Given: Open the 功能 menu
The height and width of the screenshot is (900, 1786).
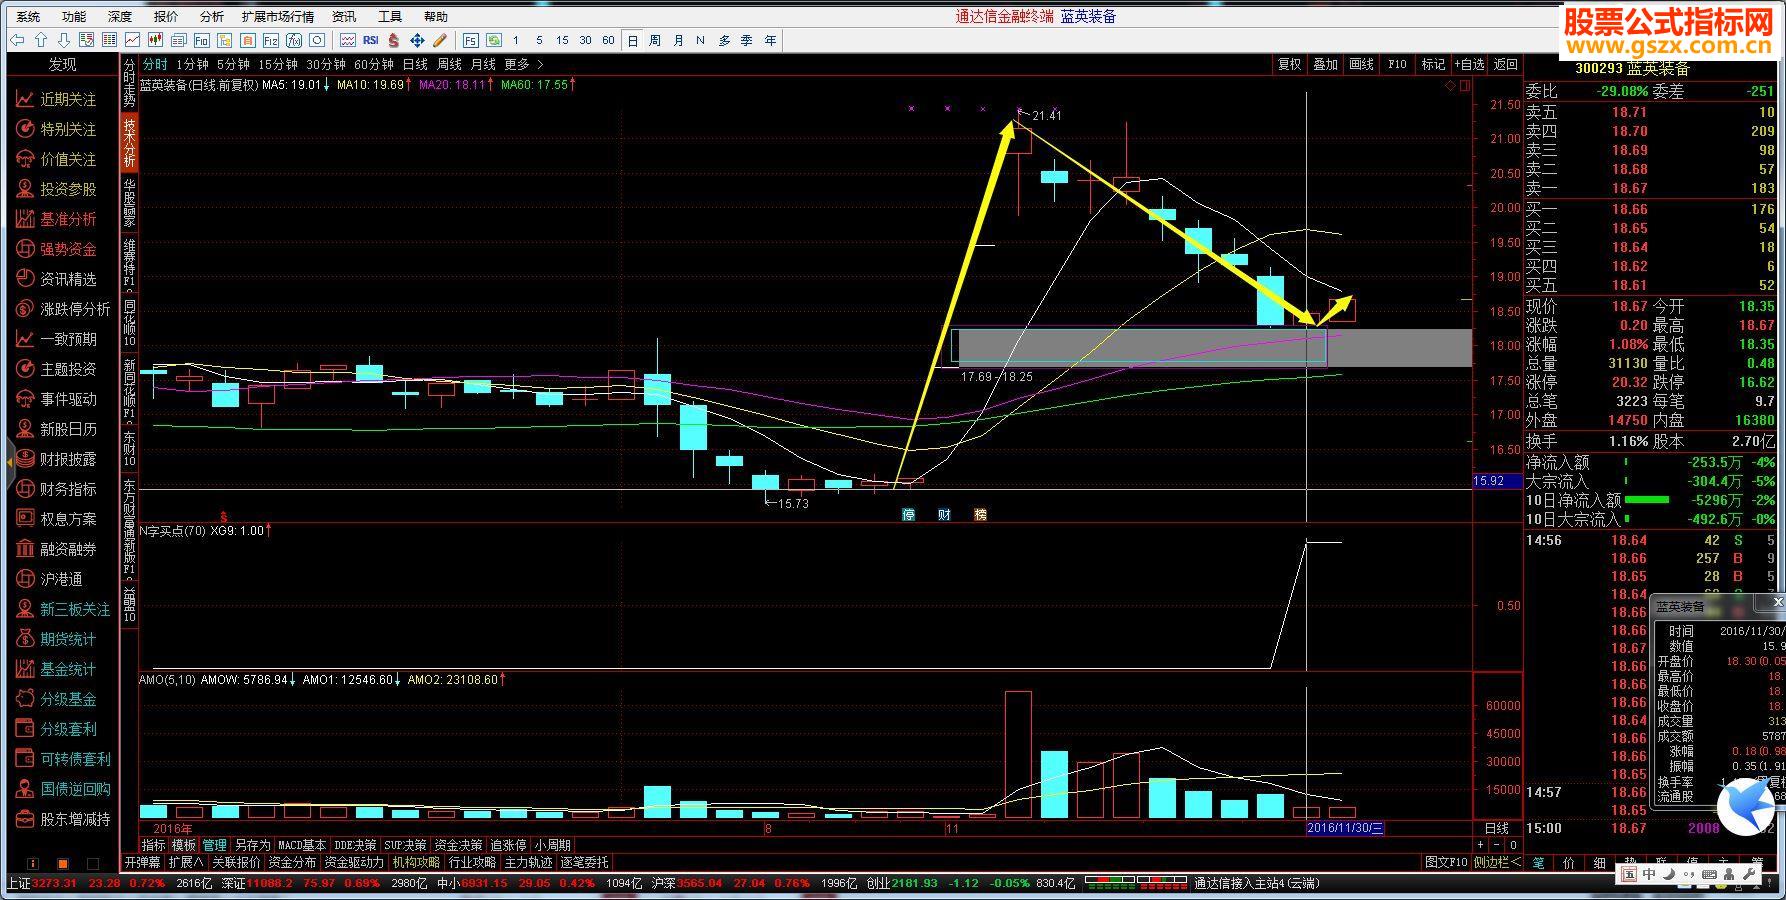Looking at the screenshot, I should 74,16.
